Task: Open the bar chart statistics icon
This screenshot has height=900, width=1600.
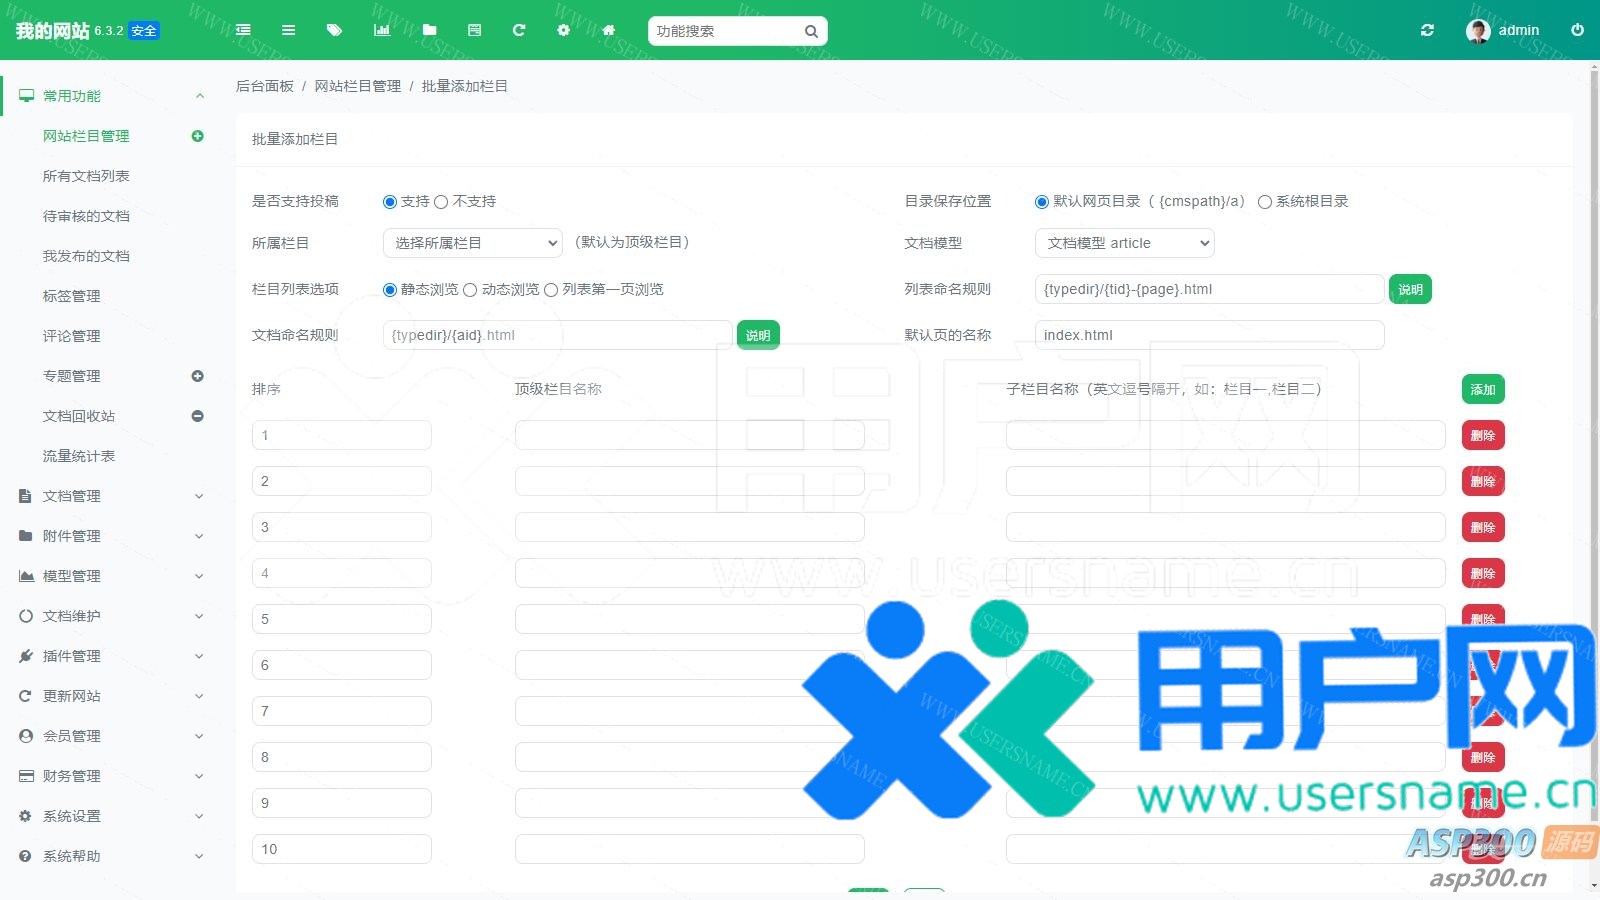Action: pyautogui.click(x=381, y=30)
